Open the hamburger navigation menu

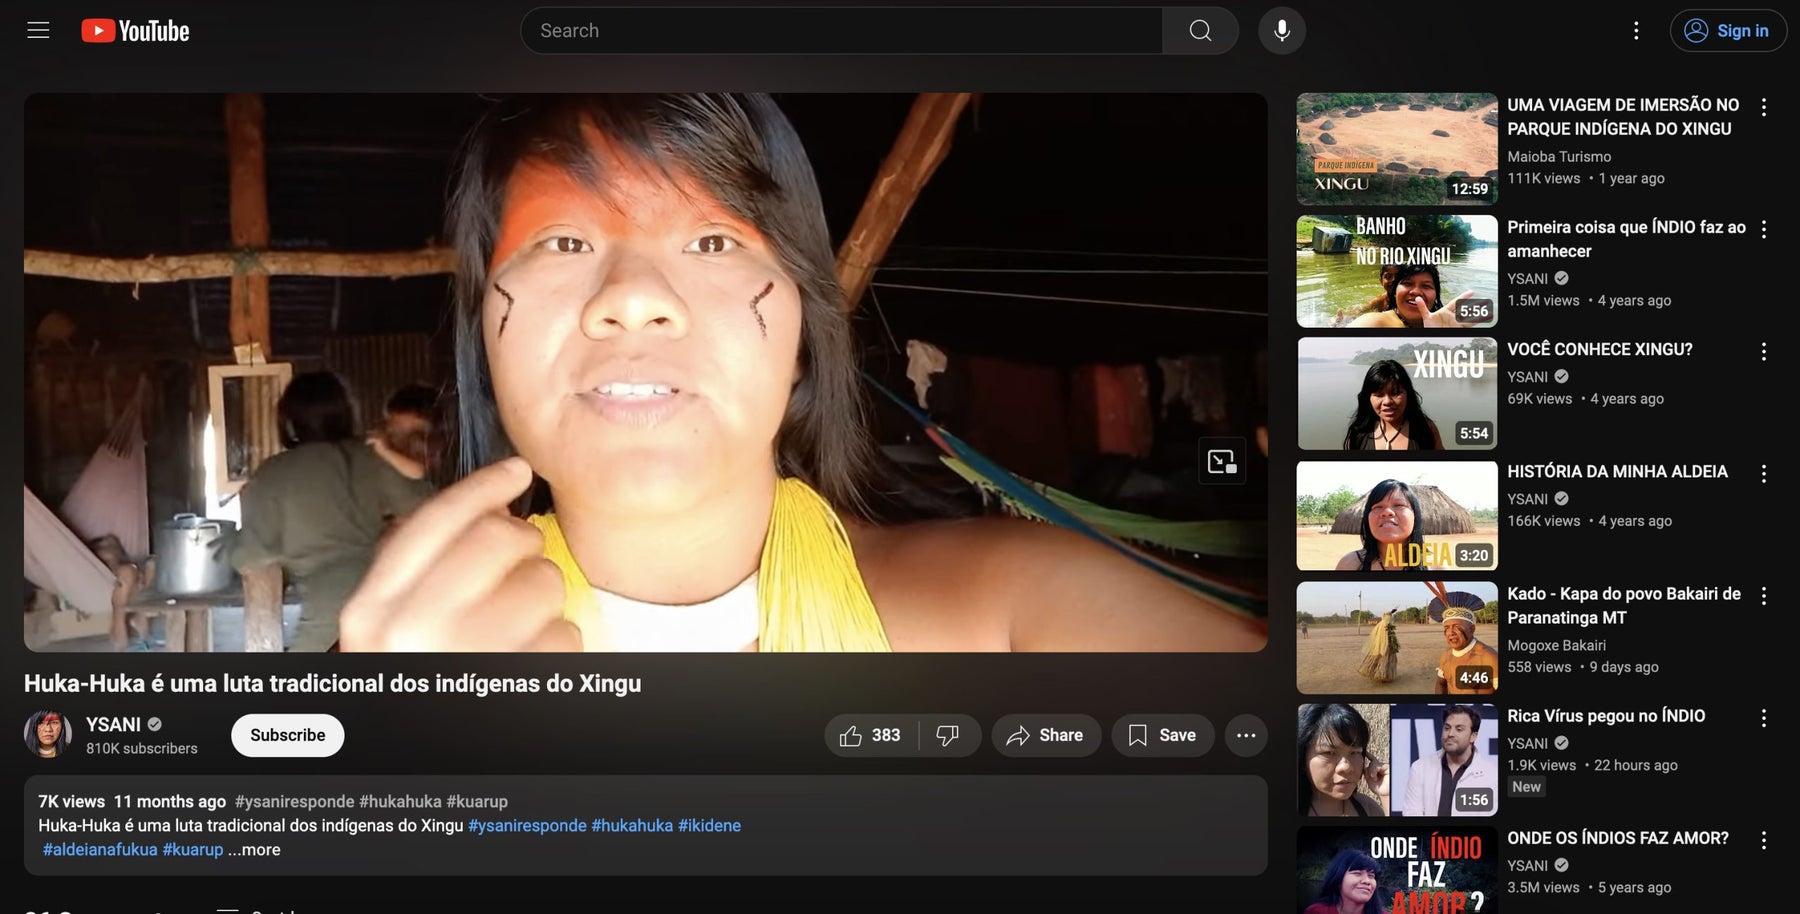point(37,30)
